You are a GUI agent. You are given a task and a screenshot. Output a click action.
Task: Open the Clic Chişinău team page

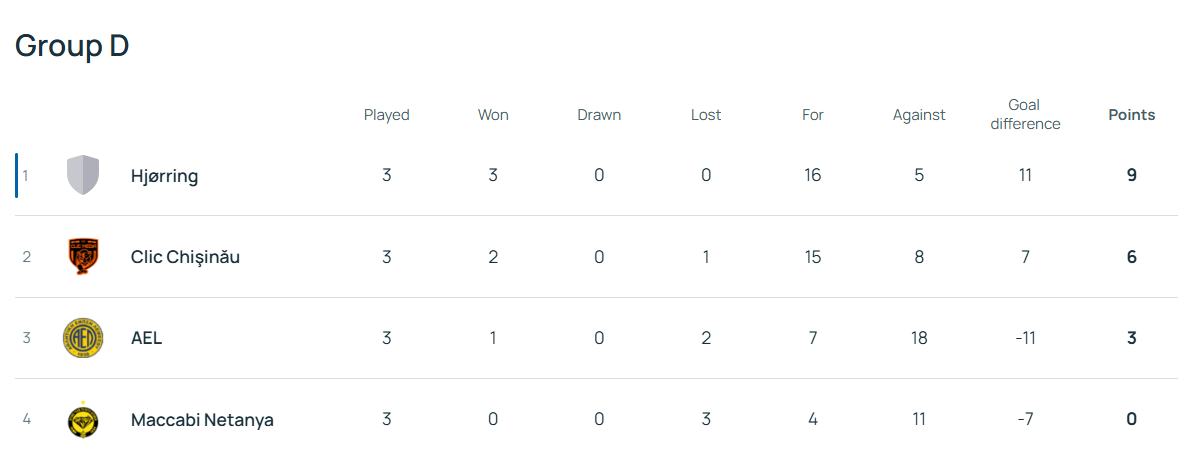[185, 257]
